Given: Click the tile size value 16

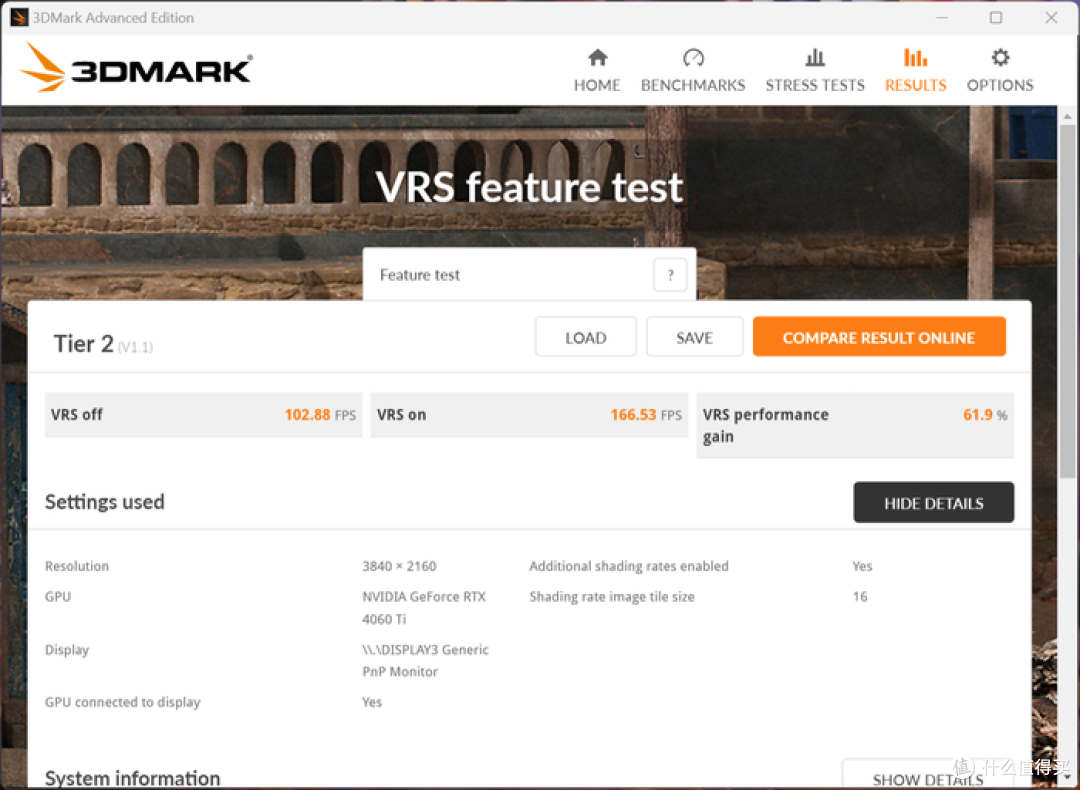Looking at the screenshot, I should click(x=860, y=597).
